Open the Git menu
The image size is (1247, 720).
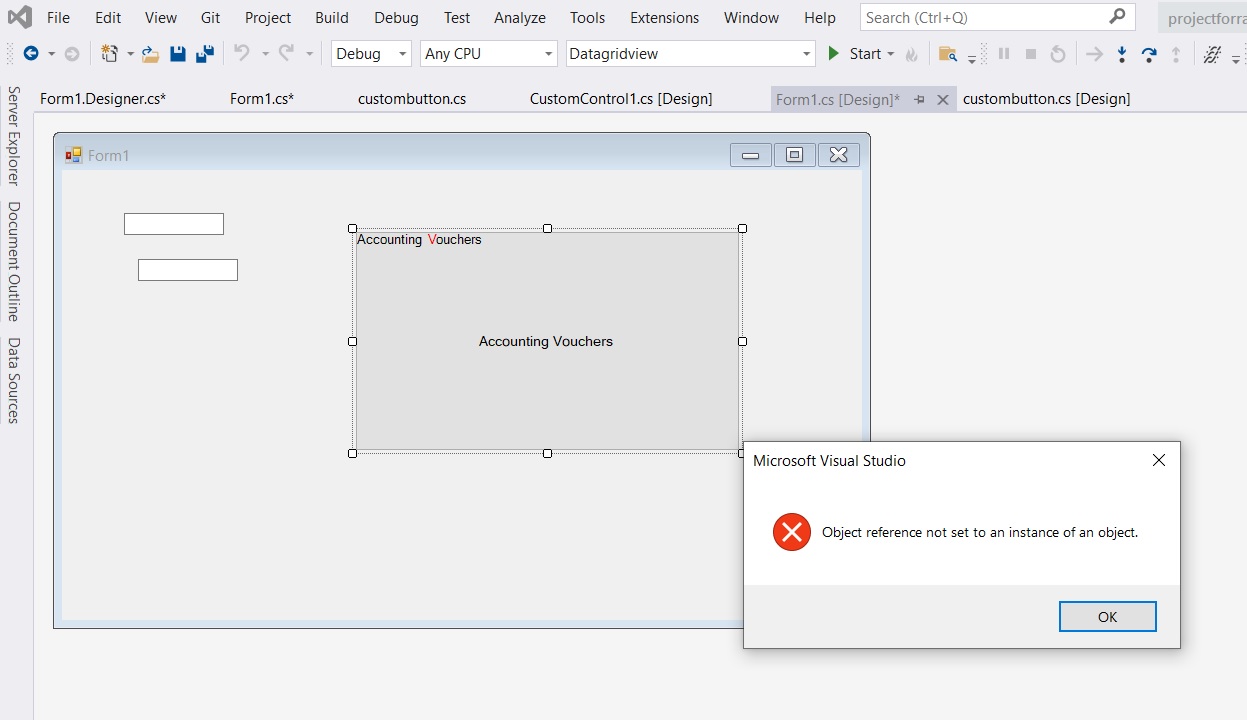click(x=210, y=18)
